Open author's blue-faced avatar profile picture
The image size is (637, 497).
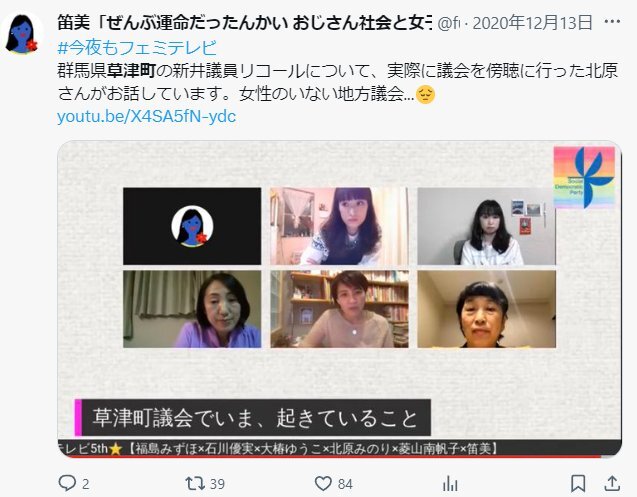point(22,34)
